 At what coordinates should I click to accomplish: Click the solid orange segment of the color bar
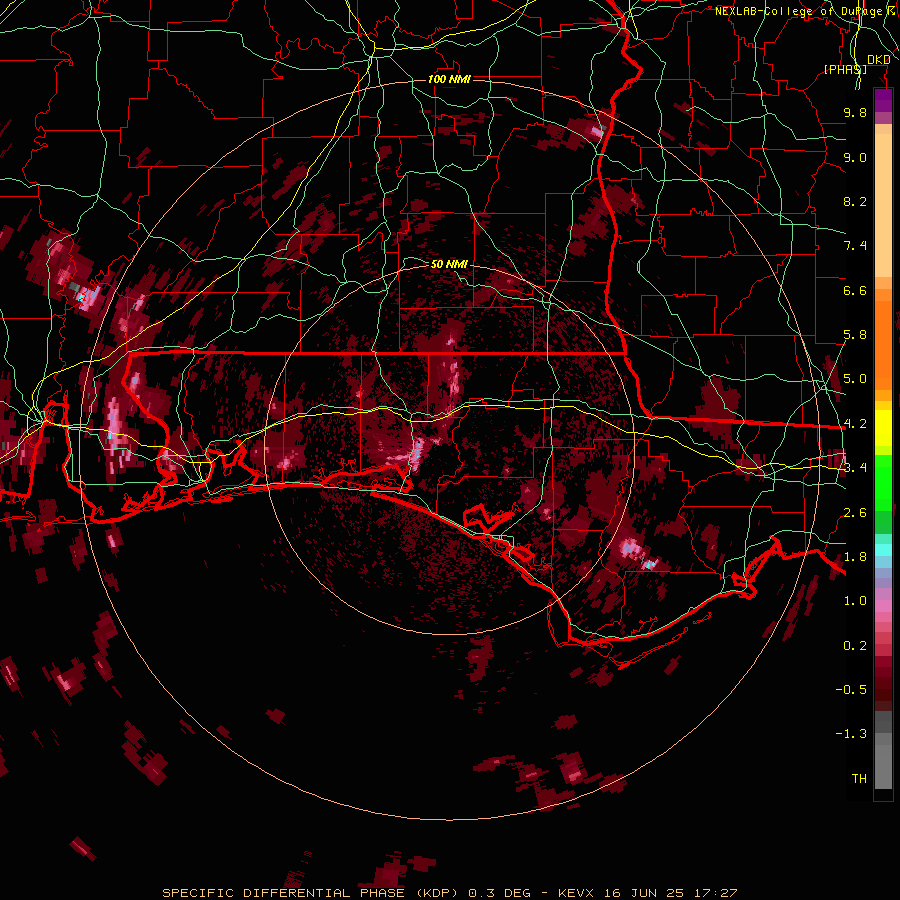[883, 344]
